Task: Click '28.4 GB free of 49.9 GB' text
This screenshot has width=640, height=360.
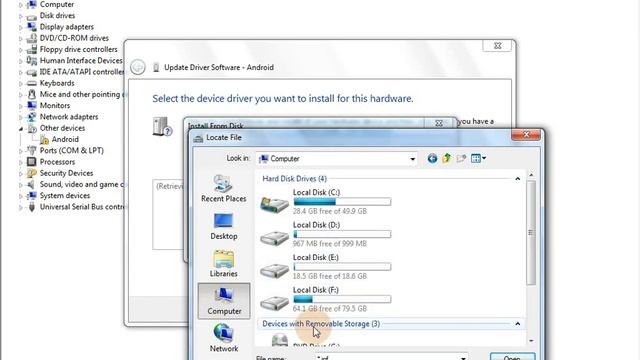Action: 330,211
